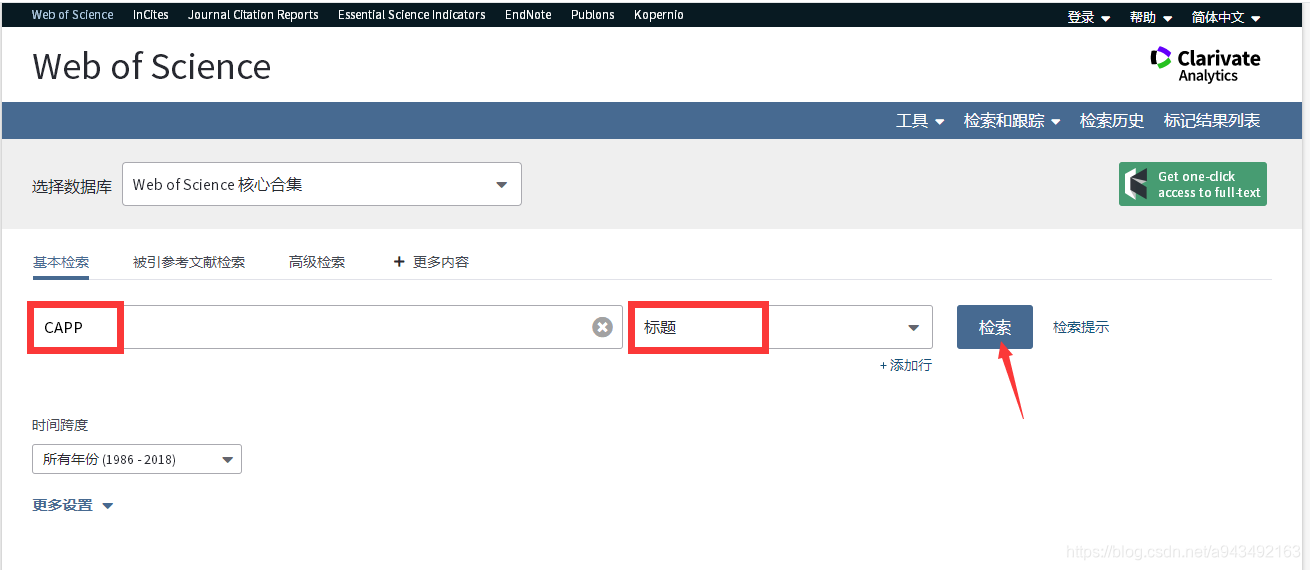The width and height of the screenshot is (1310, 570).
Task: Open the 帮助 help dropdown
Action: (x=1151, y=17)
